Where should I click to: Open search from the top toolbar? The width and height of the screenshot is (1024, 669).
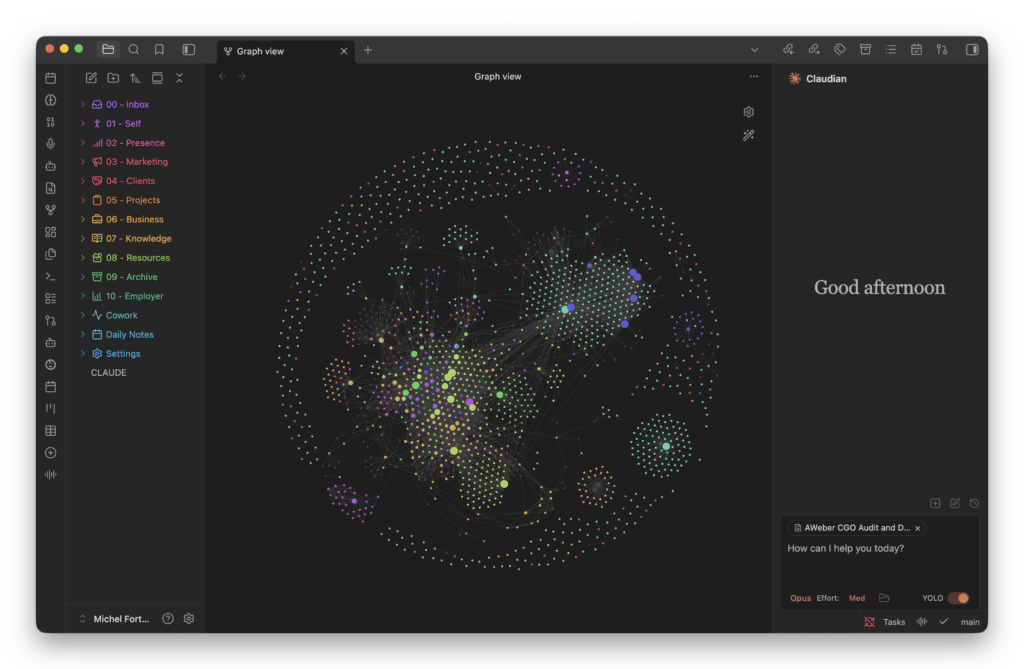(x=134, y=50)
